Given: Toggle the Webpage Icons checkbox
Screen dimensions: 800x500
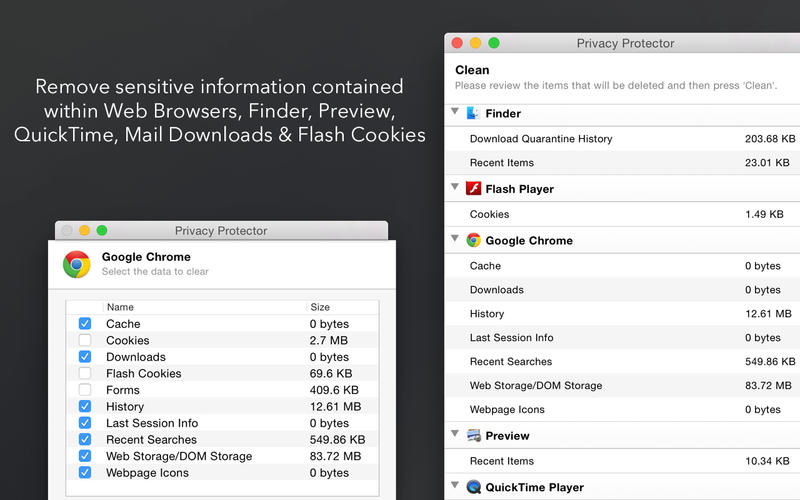Looking at the screenshot, I should click(x=85, y=472).
